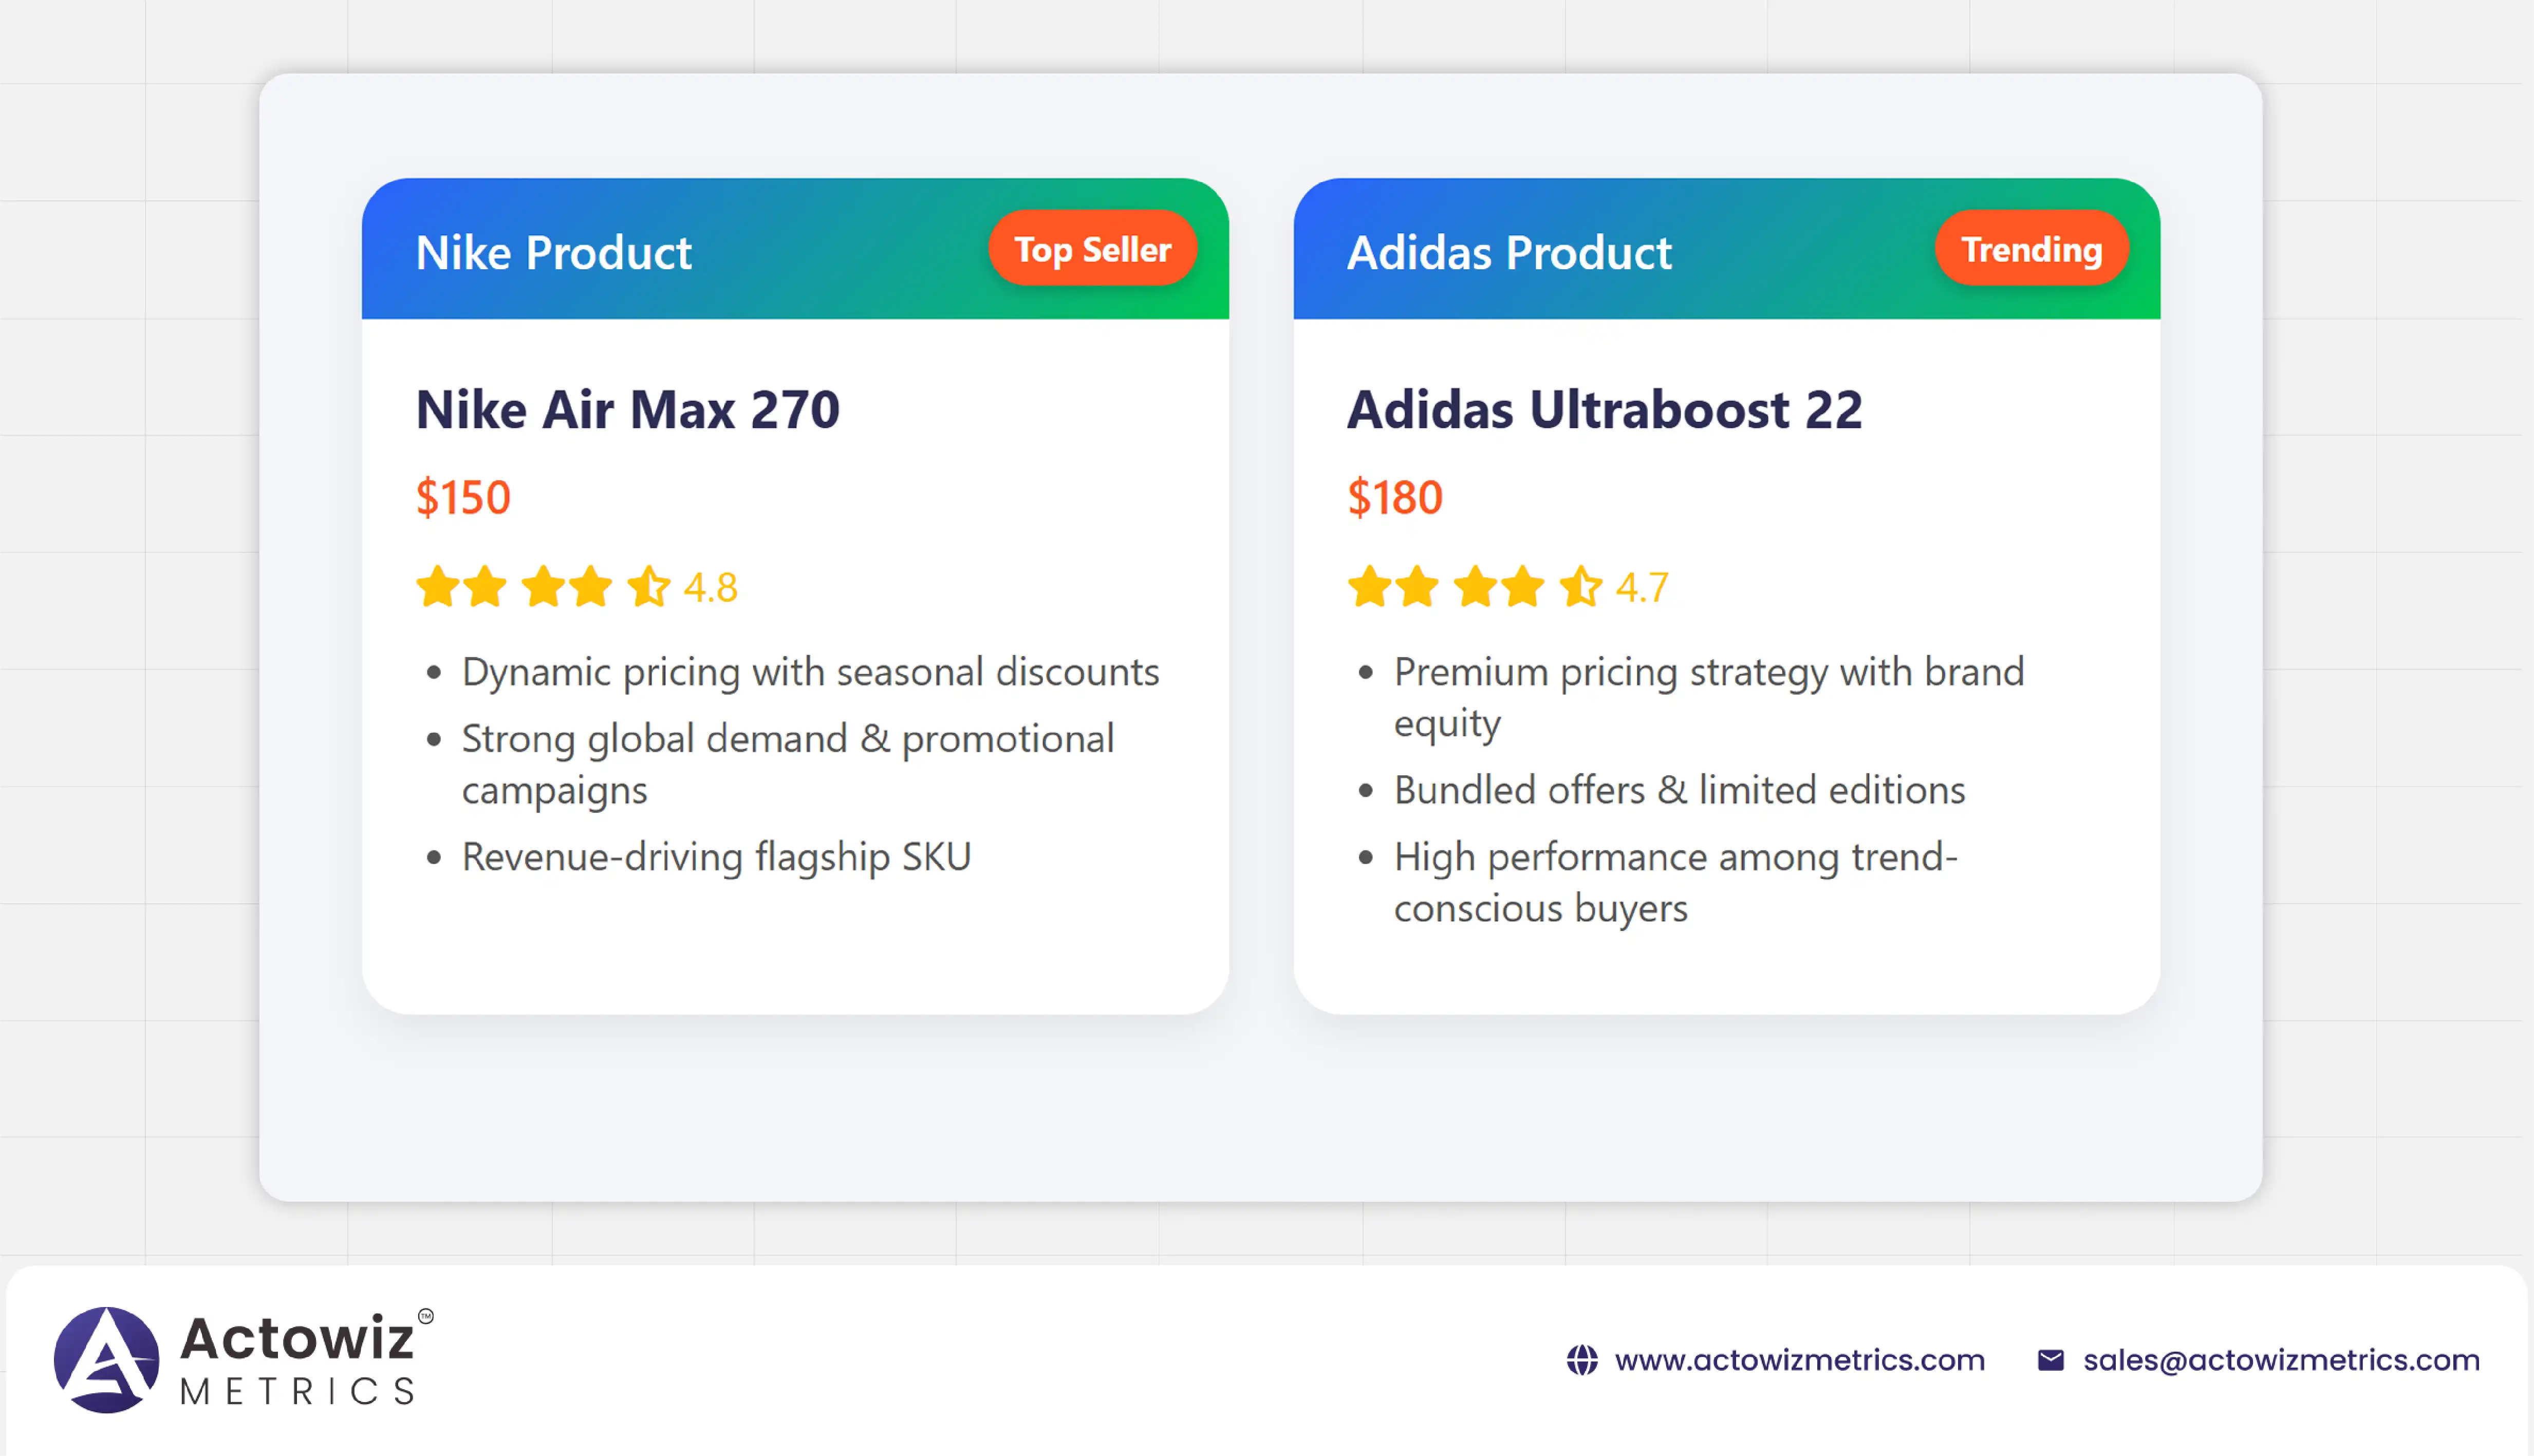
Task: Select the first star on Adidas rating
Action: point(1369,587)
